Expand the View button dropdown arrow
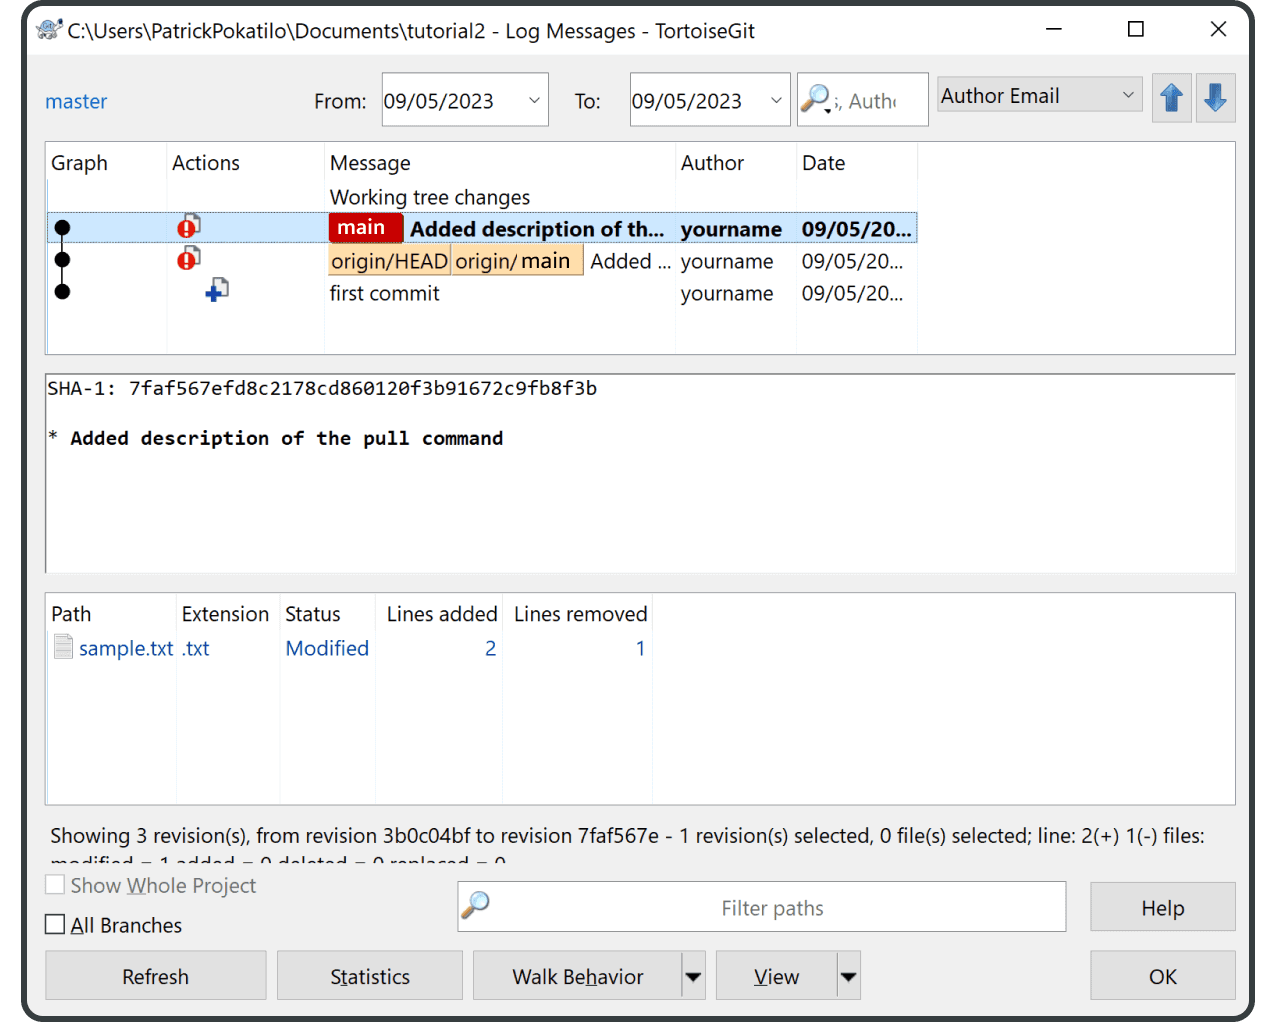 847,975
